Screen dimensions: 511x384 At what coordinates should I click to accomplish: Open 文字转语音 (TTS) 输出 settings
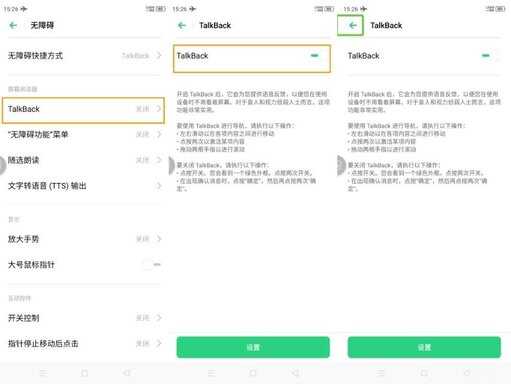click(85, 186)
